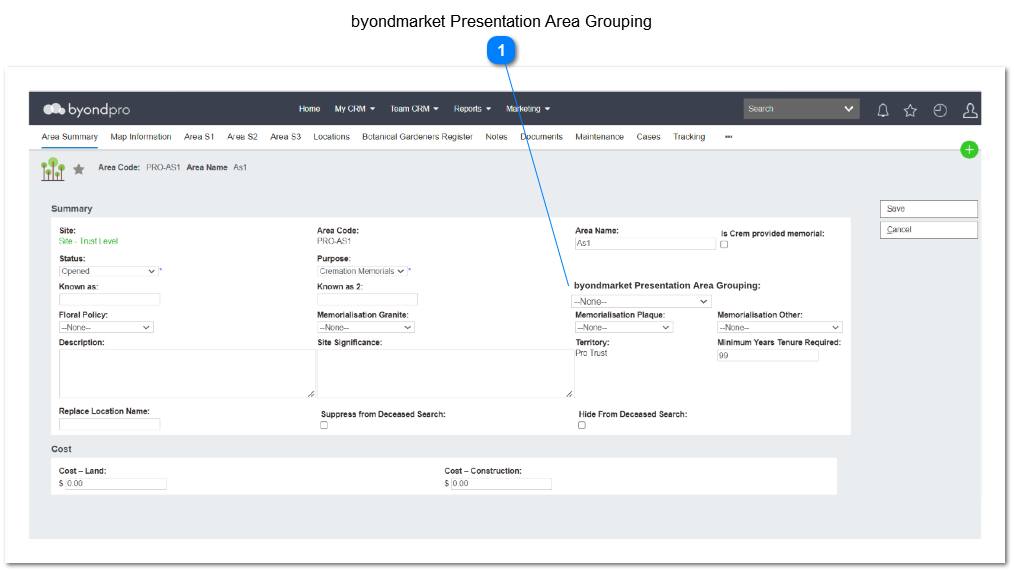Switch to Map Information tab
Screen dimensions: 1014x572
(141, 137)
